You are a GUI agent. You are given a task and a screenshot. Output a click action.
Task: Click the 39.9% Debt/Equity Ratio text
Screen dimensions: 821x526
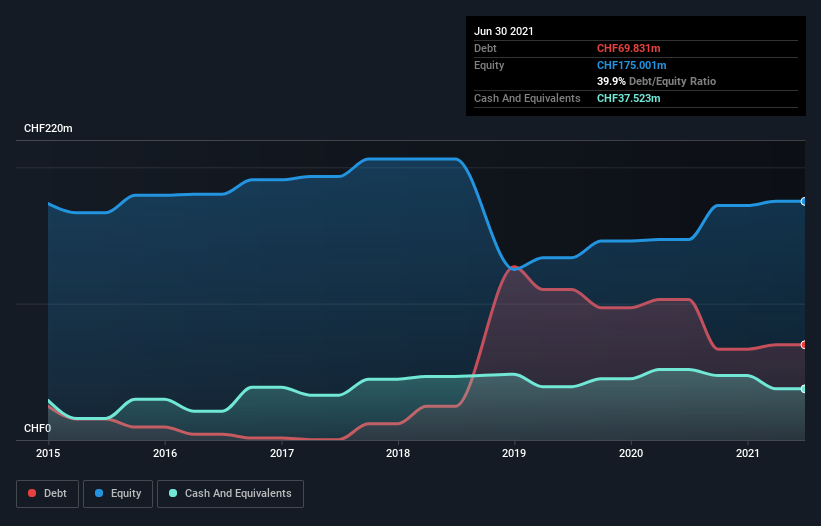click(657, 82)
